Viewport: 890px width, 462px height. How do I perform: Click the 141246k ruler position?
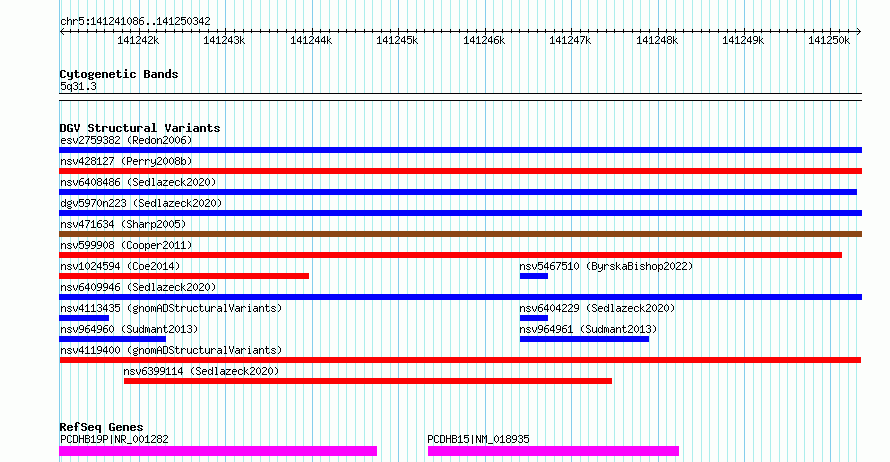484,40
